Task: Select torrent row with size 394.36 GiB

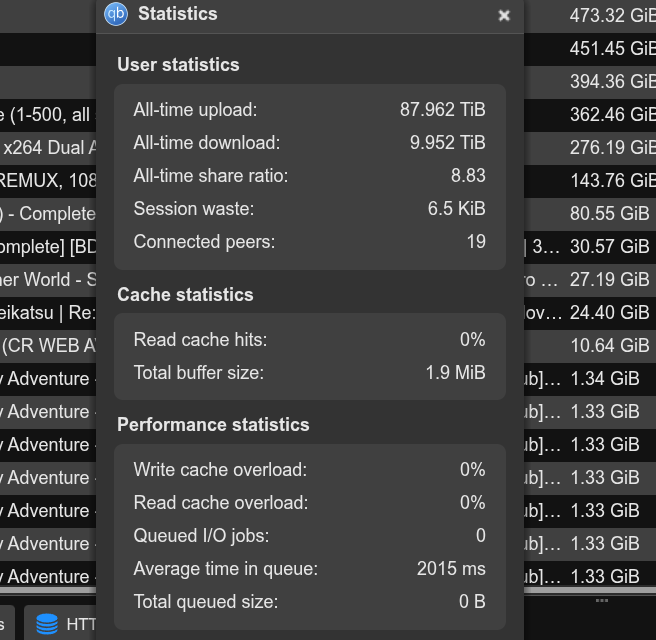Action: click(590, 82)
